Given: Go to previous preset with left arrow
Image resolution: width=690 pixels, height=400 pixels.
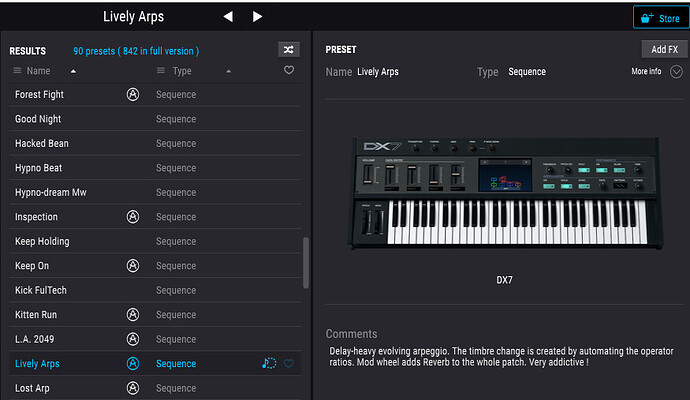Looking at the screenshot, I should pyautogui.click(x=228, y=17).
